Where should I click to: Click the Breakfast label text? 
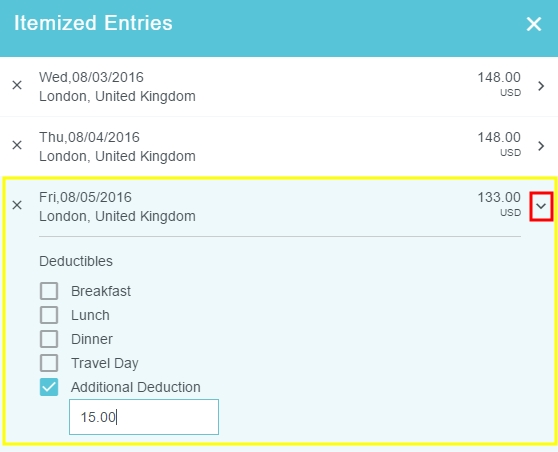click(x=101, y=291)
